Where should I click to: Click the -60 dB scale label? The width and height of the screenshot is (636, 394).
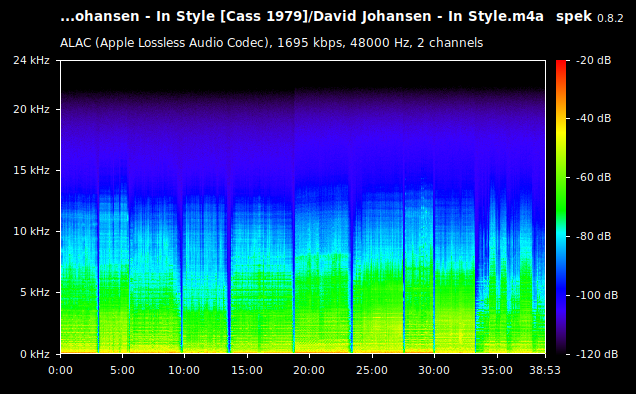(x=593, y=177)
